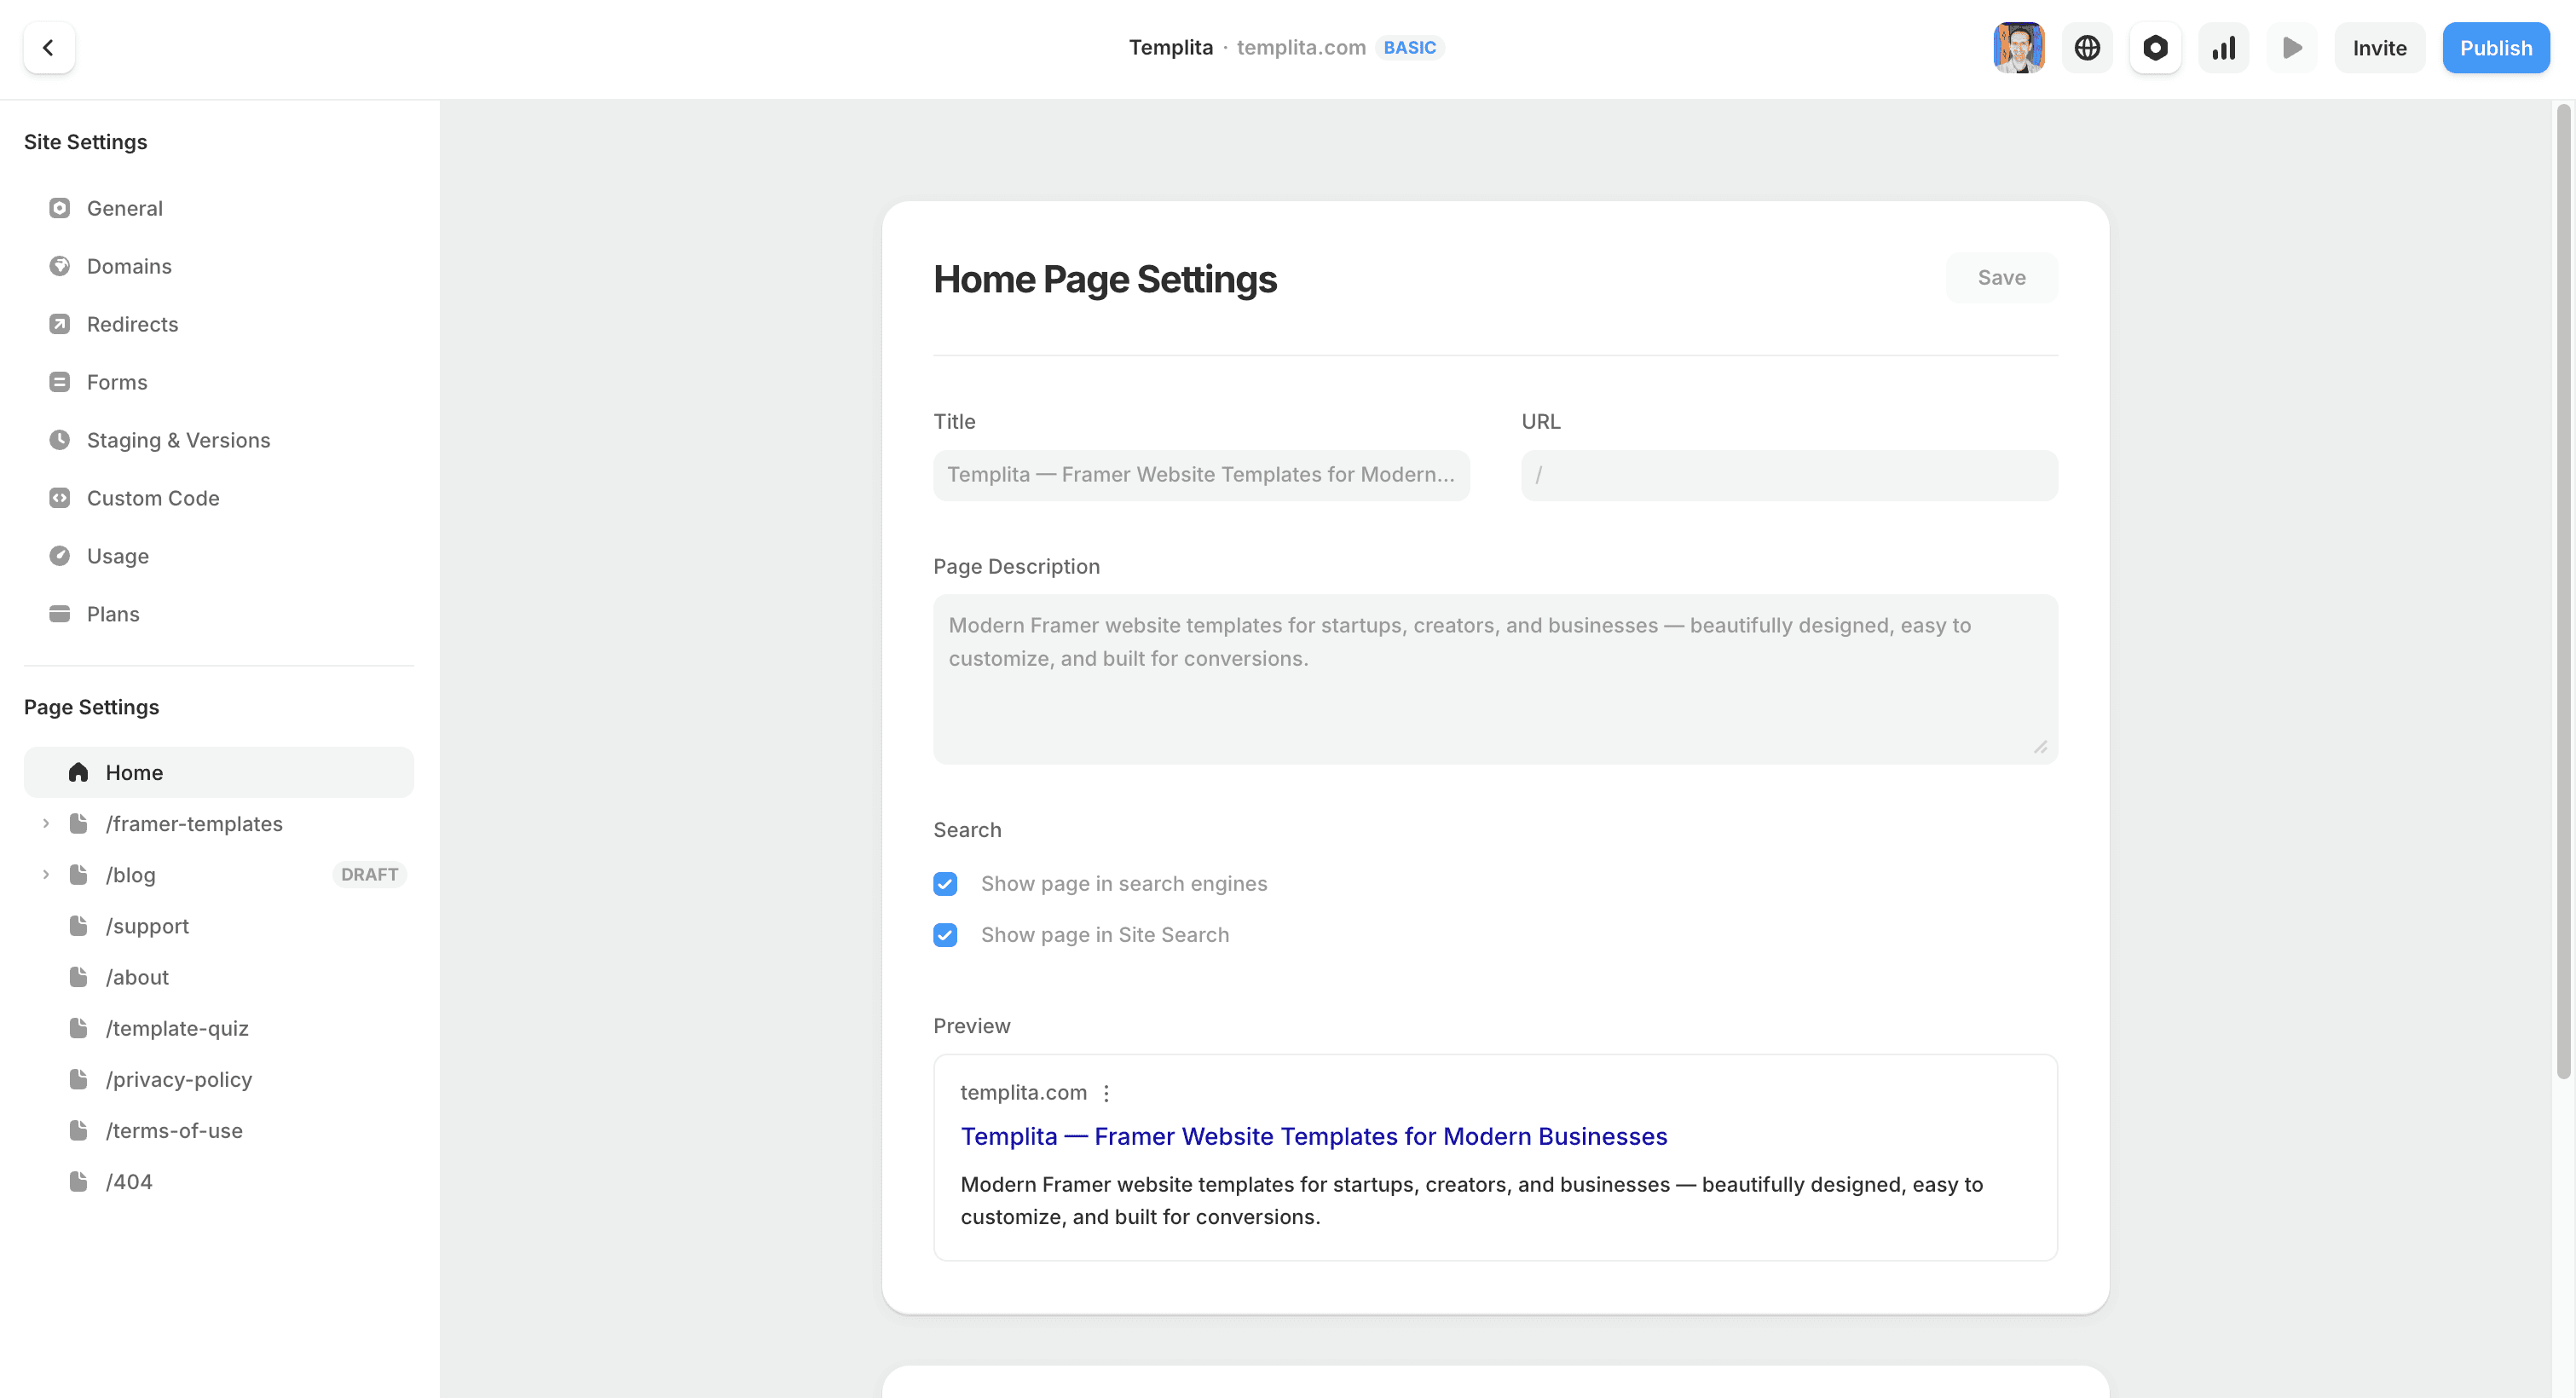Open Custom Code settings

click(219, 498)
